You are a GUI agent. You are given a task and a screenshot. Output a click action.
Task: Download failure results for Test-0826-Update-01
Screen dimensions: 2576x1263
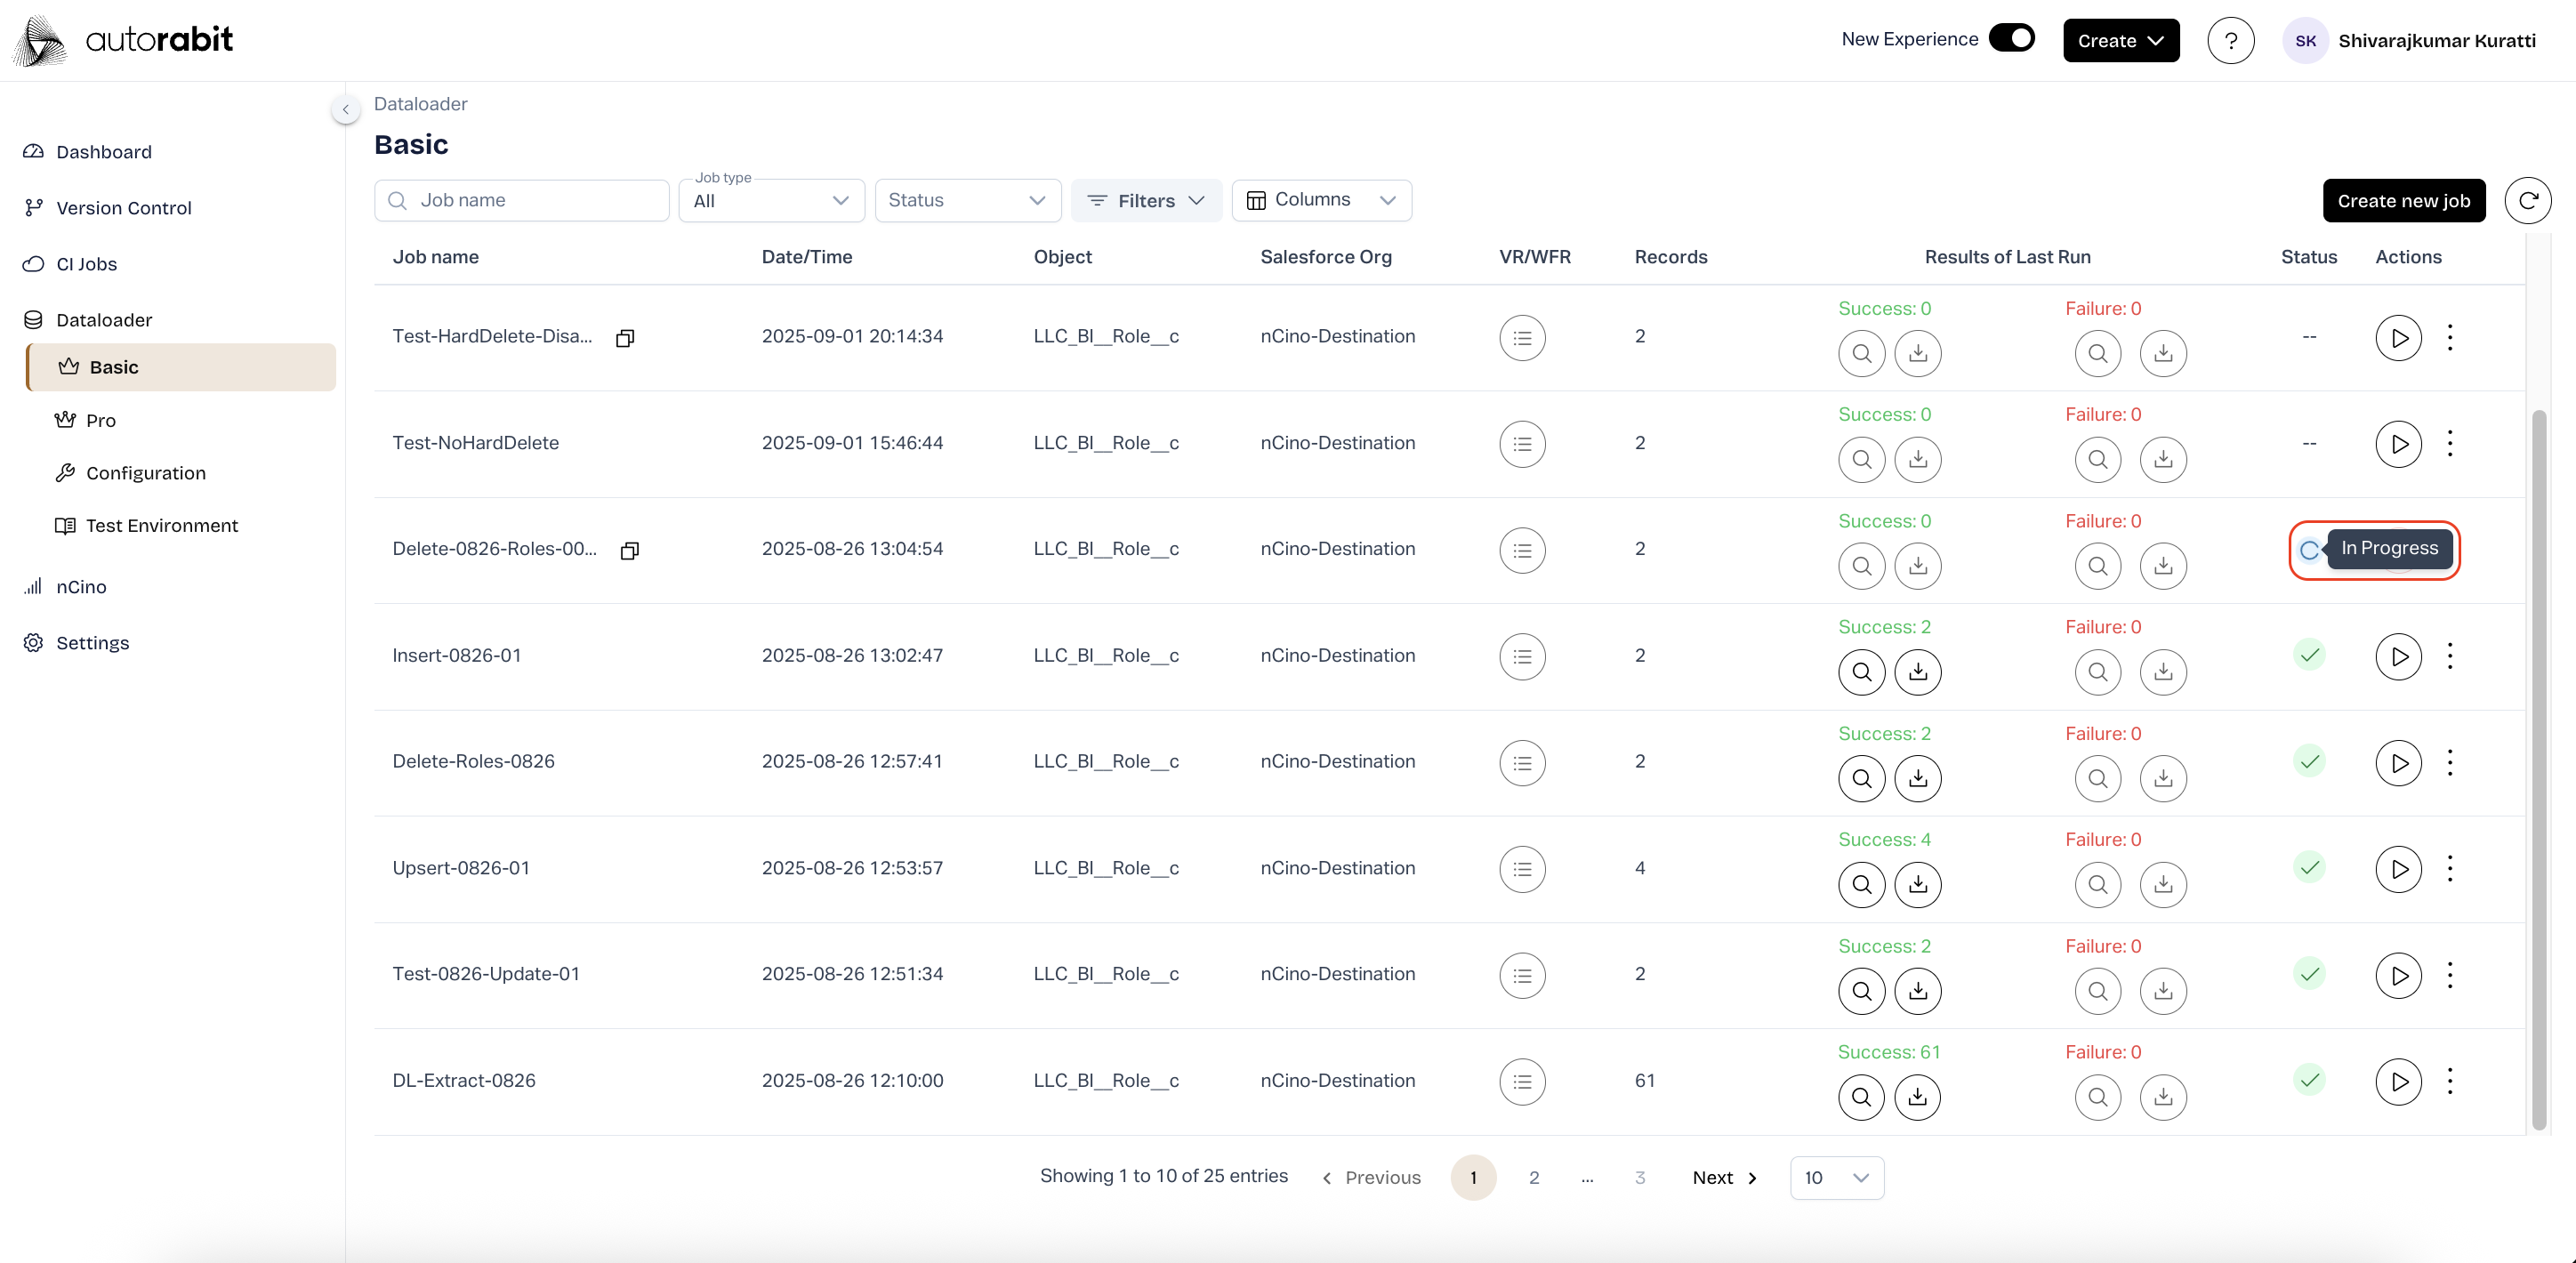[2162, 991]
